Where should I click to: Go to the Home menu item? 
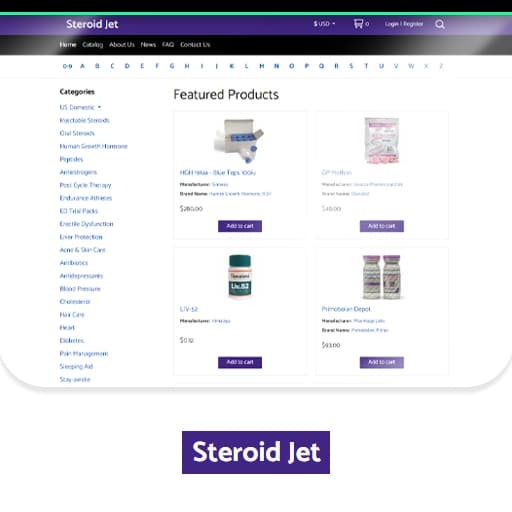click(x=68, y=44)
